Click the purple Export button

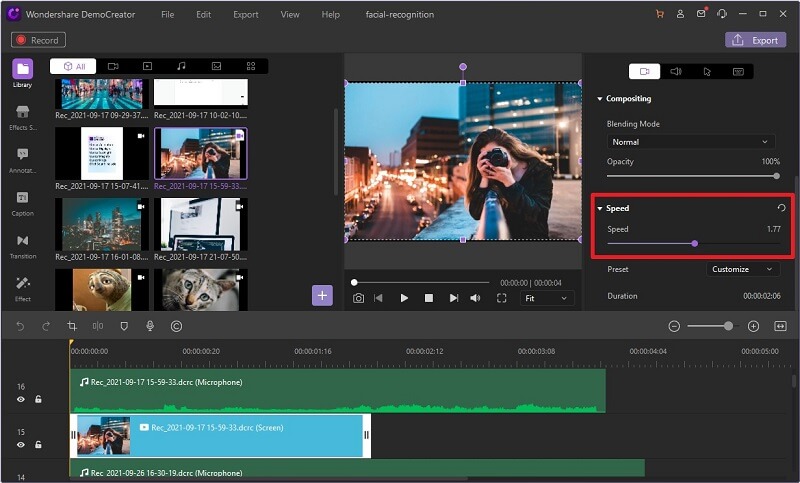[x=755, y=40]
